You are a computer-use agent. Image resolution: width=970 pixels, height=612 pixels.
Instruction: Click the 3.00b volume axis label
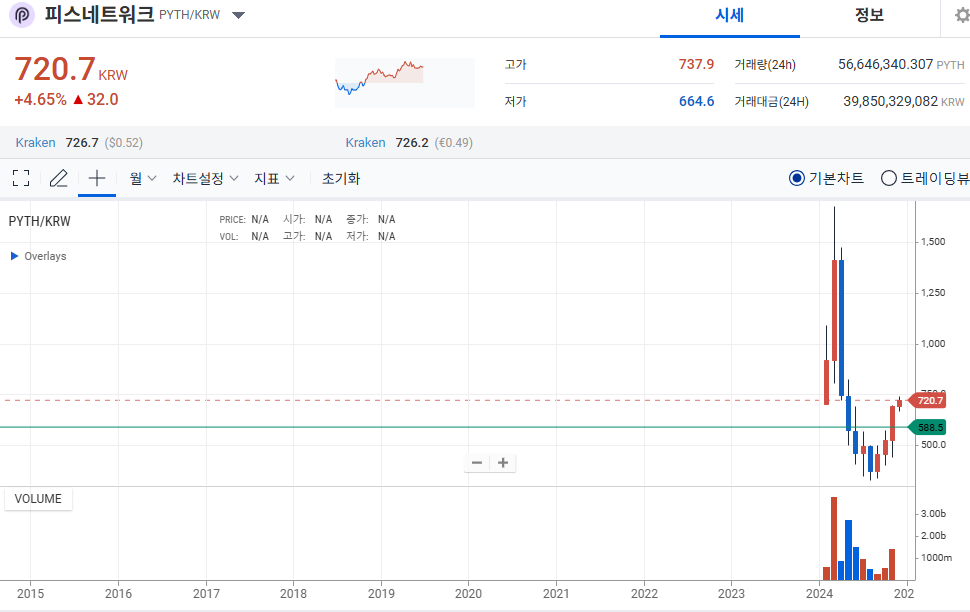(x=933, y=514)
